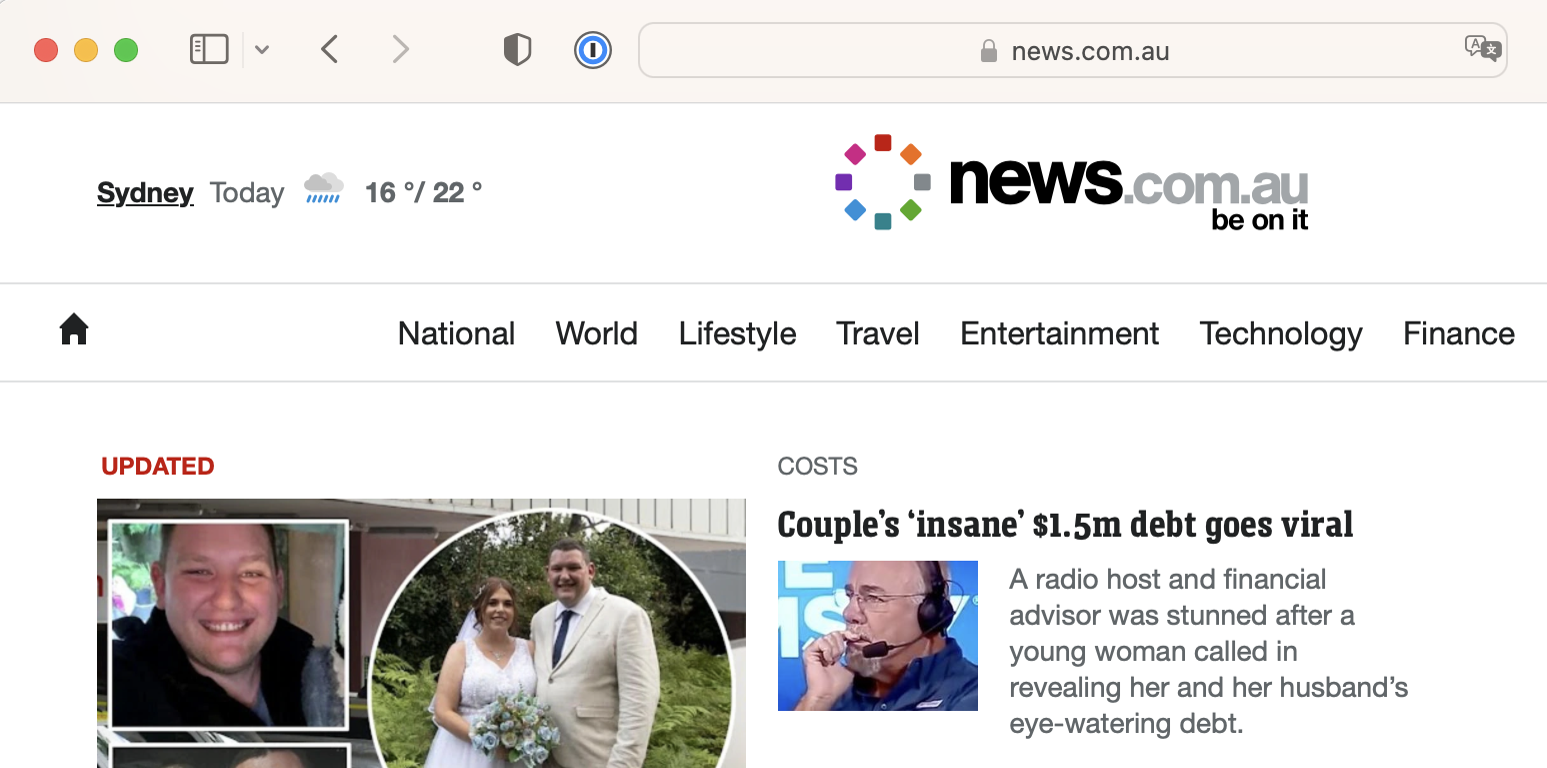The image size is (1547, 768).
Task: Go back to the previous page
Action: 330,49
